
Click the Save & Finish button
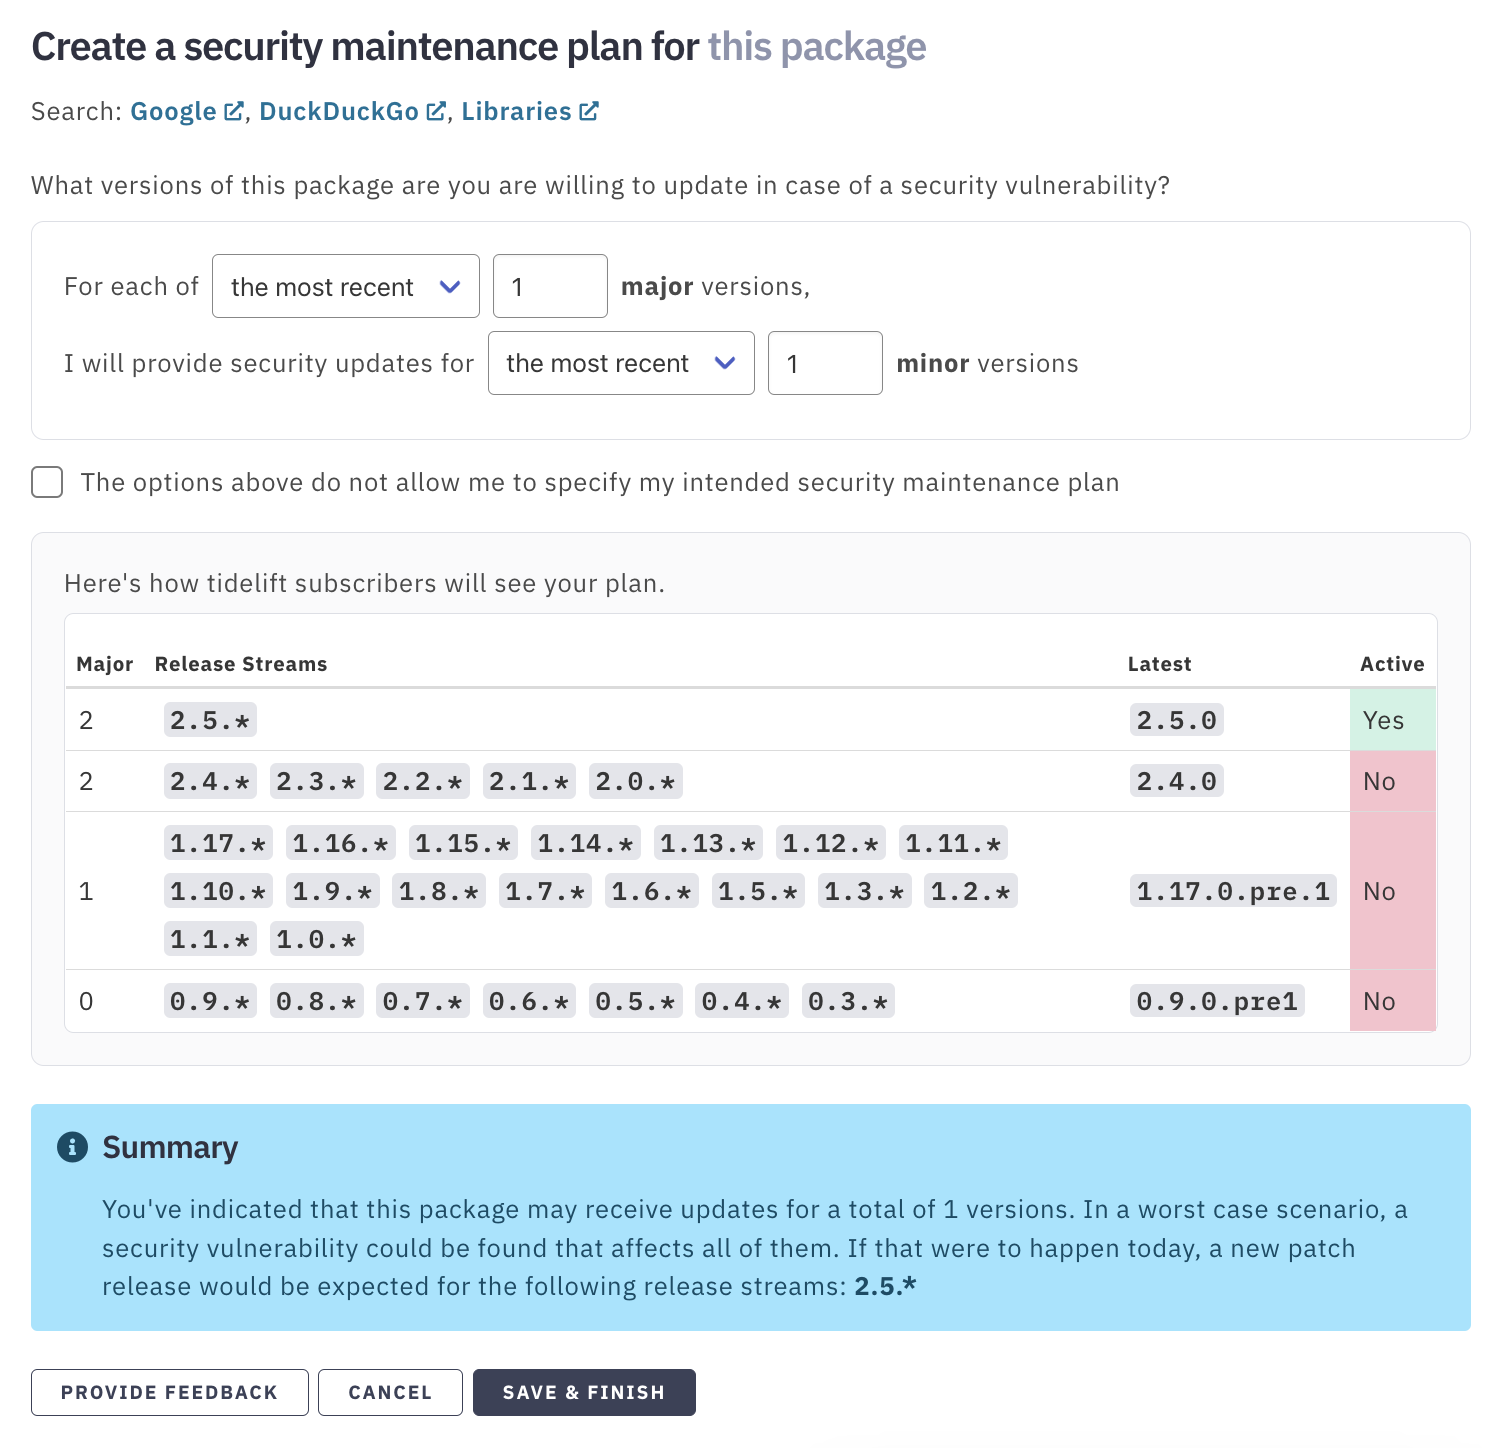pyautogui.click(x=584, y=1392)
